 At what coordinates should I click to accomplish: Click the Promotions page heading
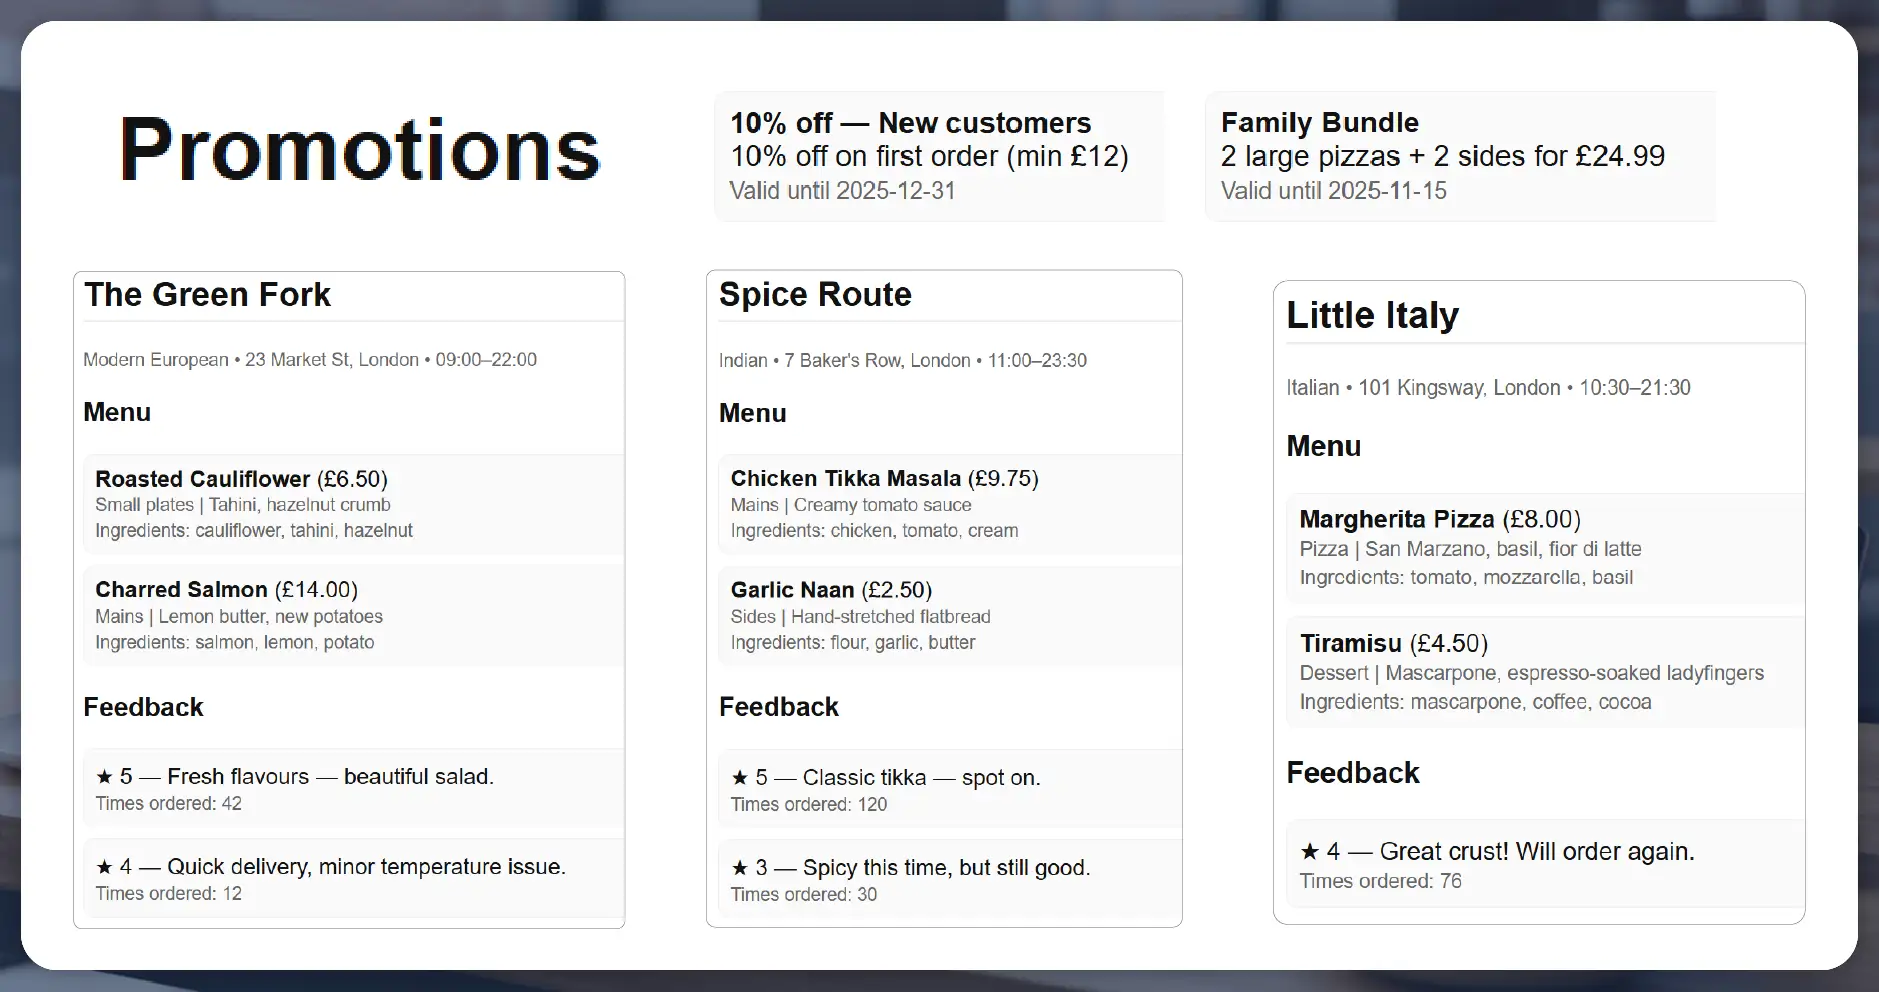point(360,150)
